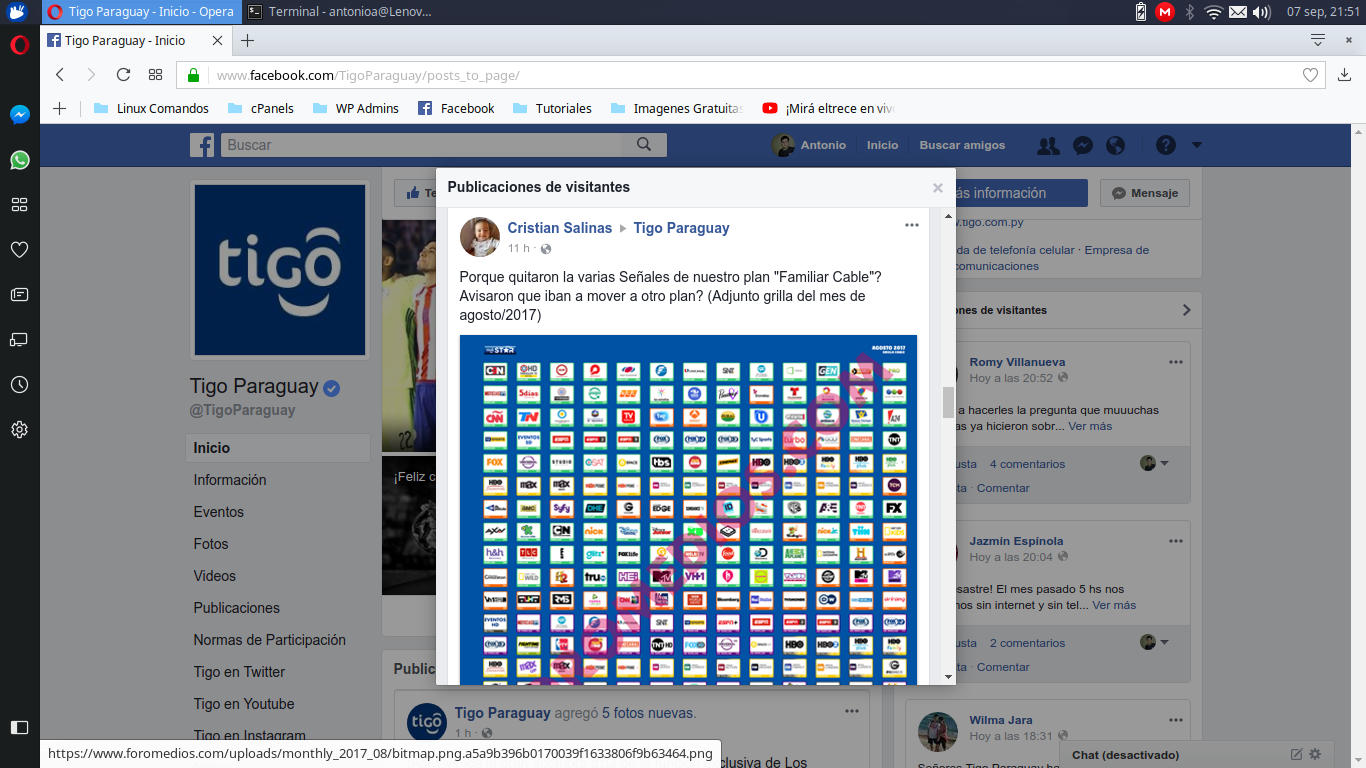Open Buscar amigos in the Facebook header
Image resolution: width=1366 pixels, height=768 pixels.
point(962,145)
